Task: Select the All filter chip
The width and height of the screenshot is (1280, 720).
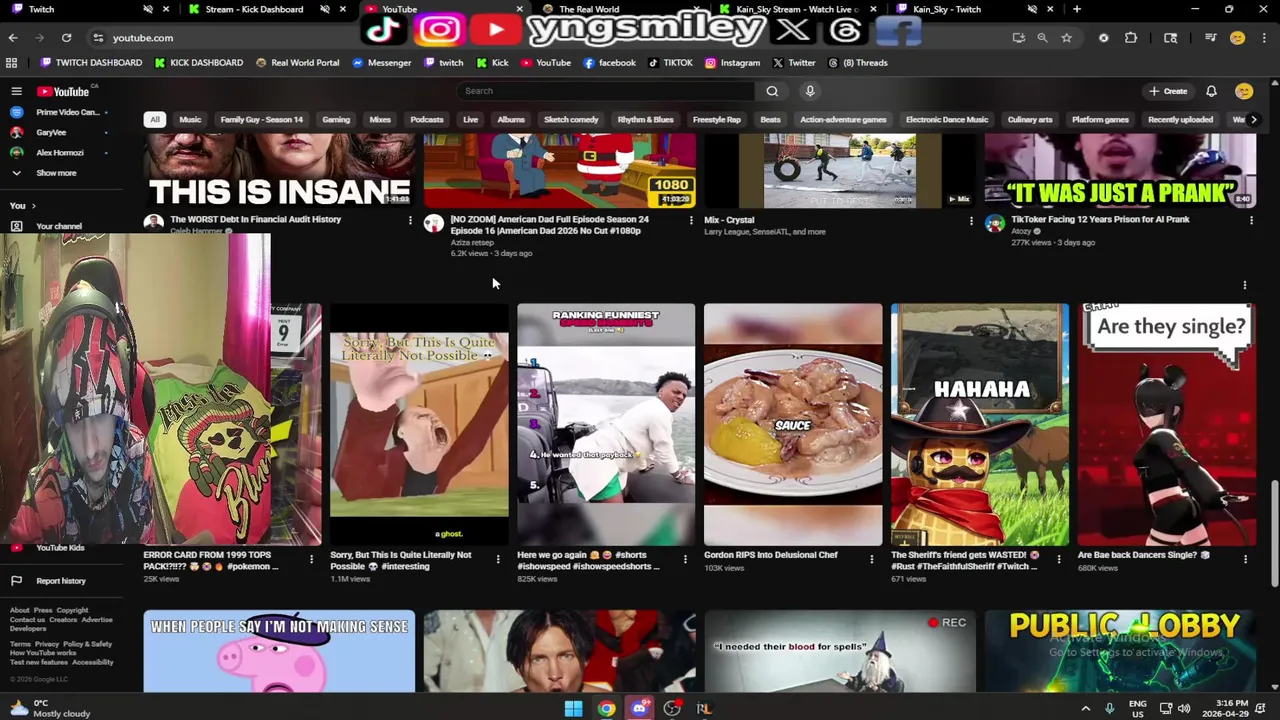Action: click(x=155, y=120)
